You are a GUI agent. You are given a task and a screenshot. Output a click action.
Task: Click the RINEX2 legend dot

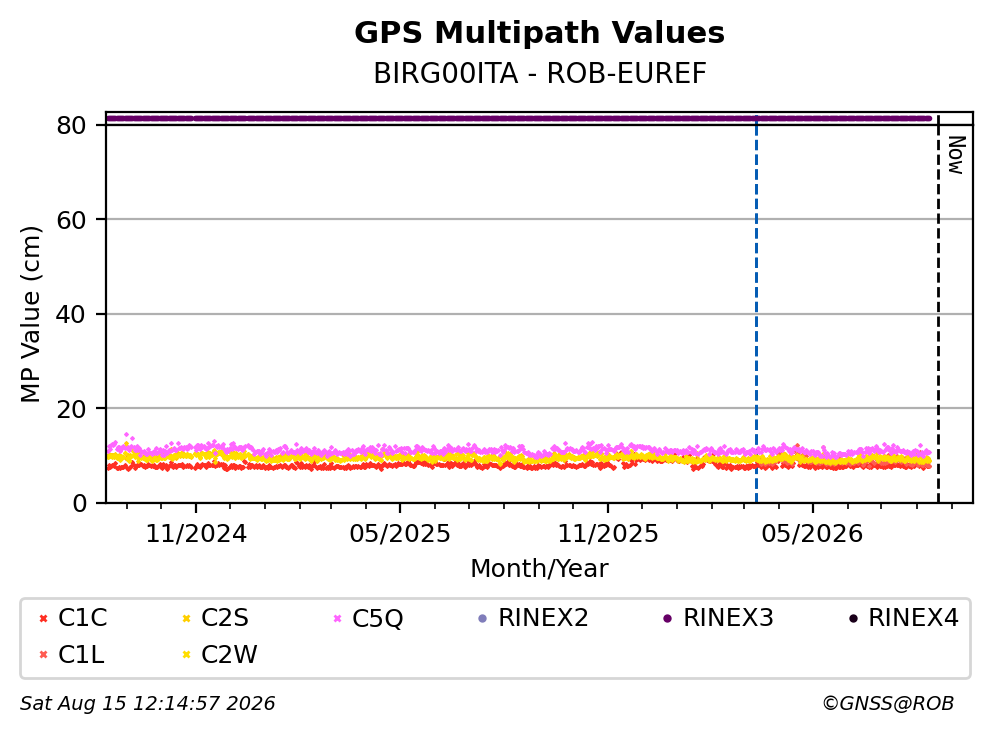click(483, 618)
